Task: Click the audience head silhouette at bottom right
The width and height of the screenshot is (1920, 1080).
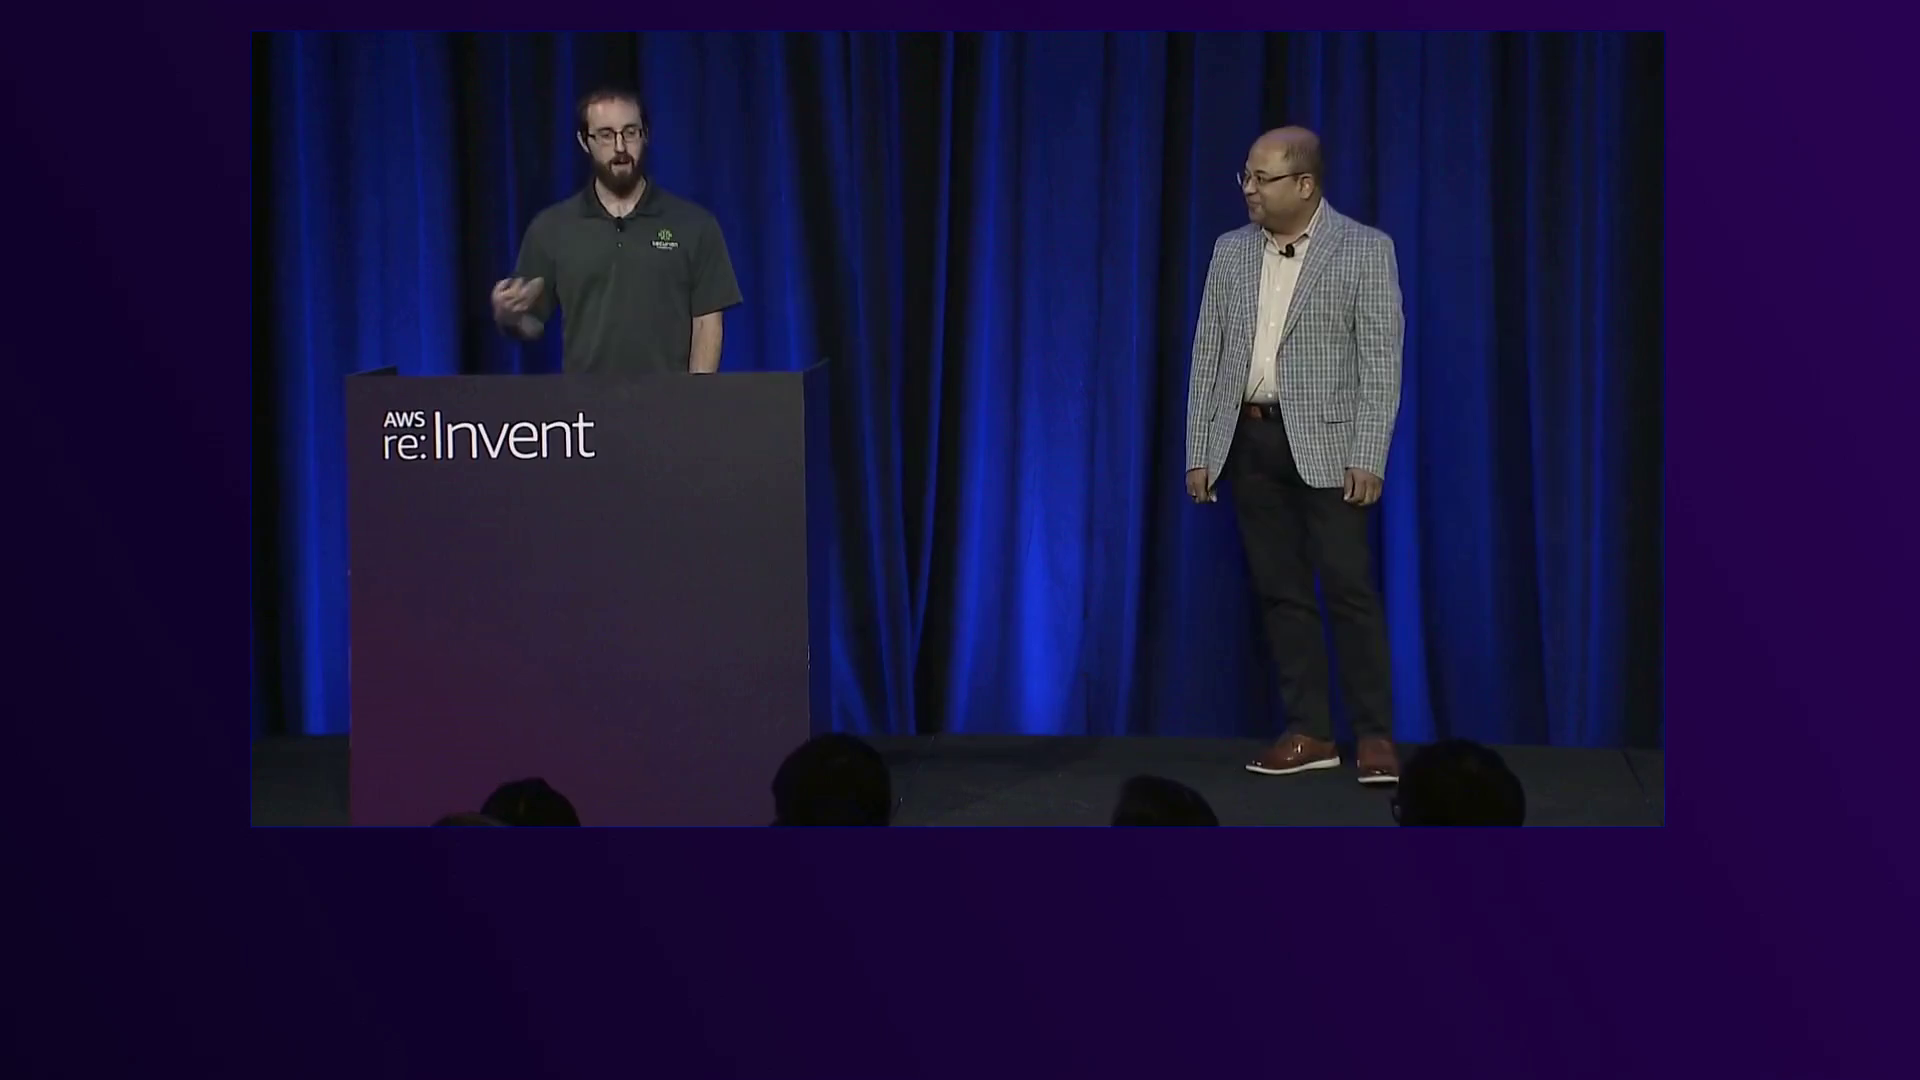Action: [x=1459, y=785]
